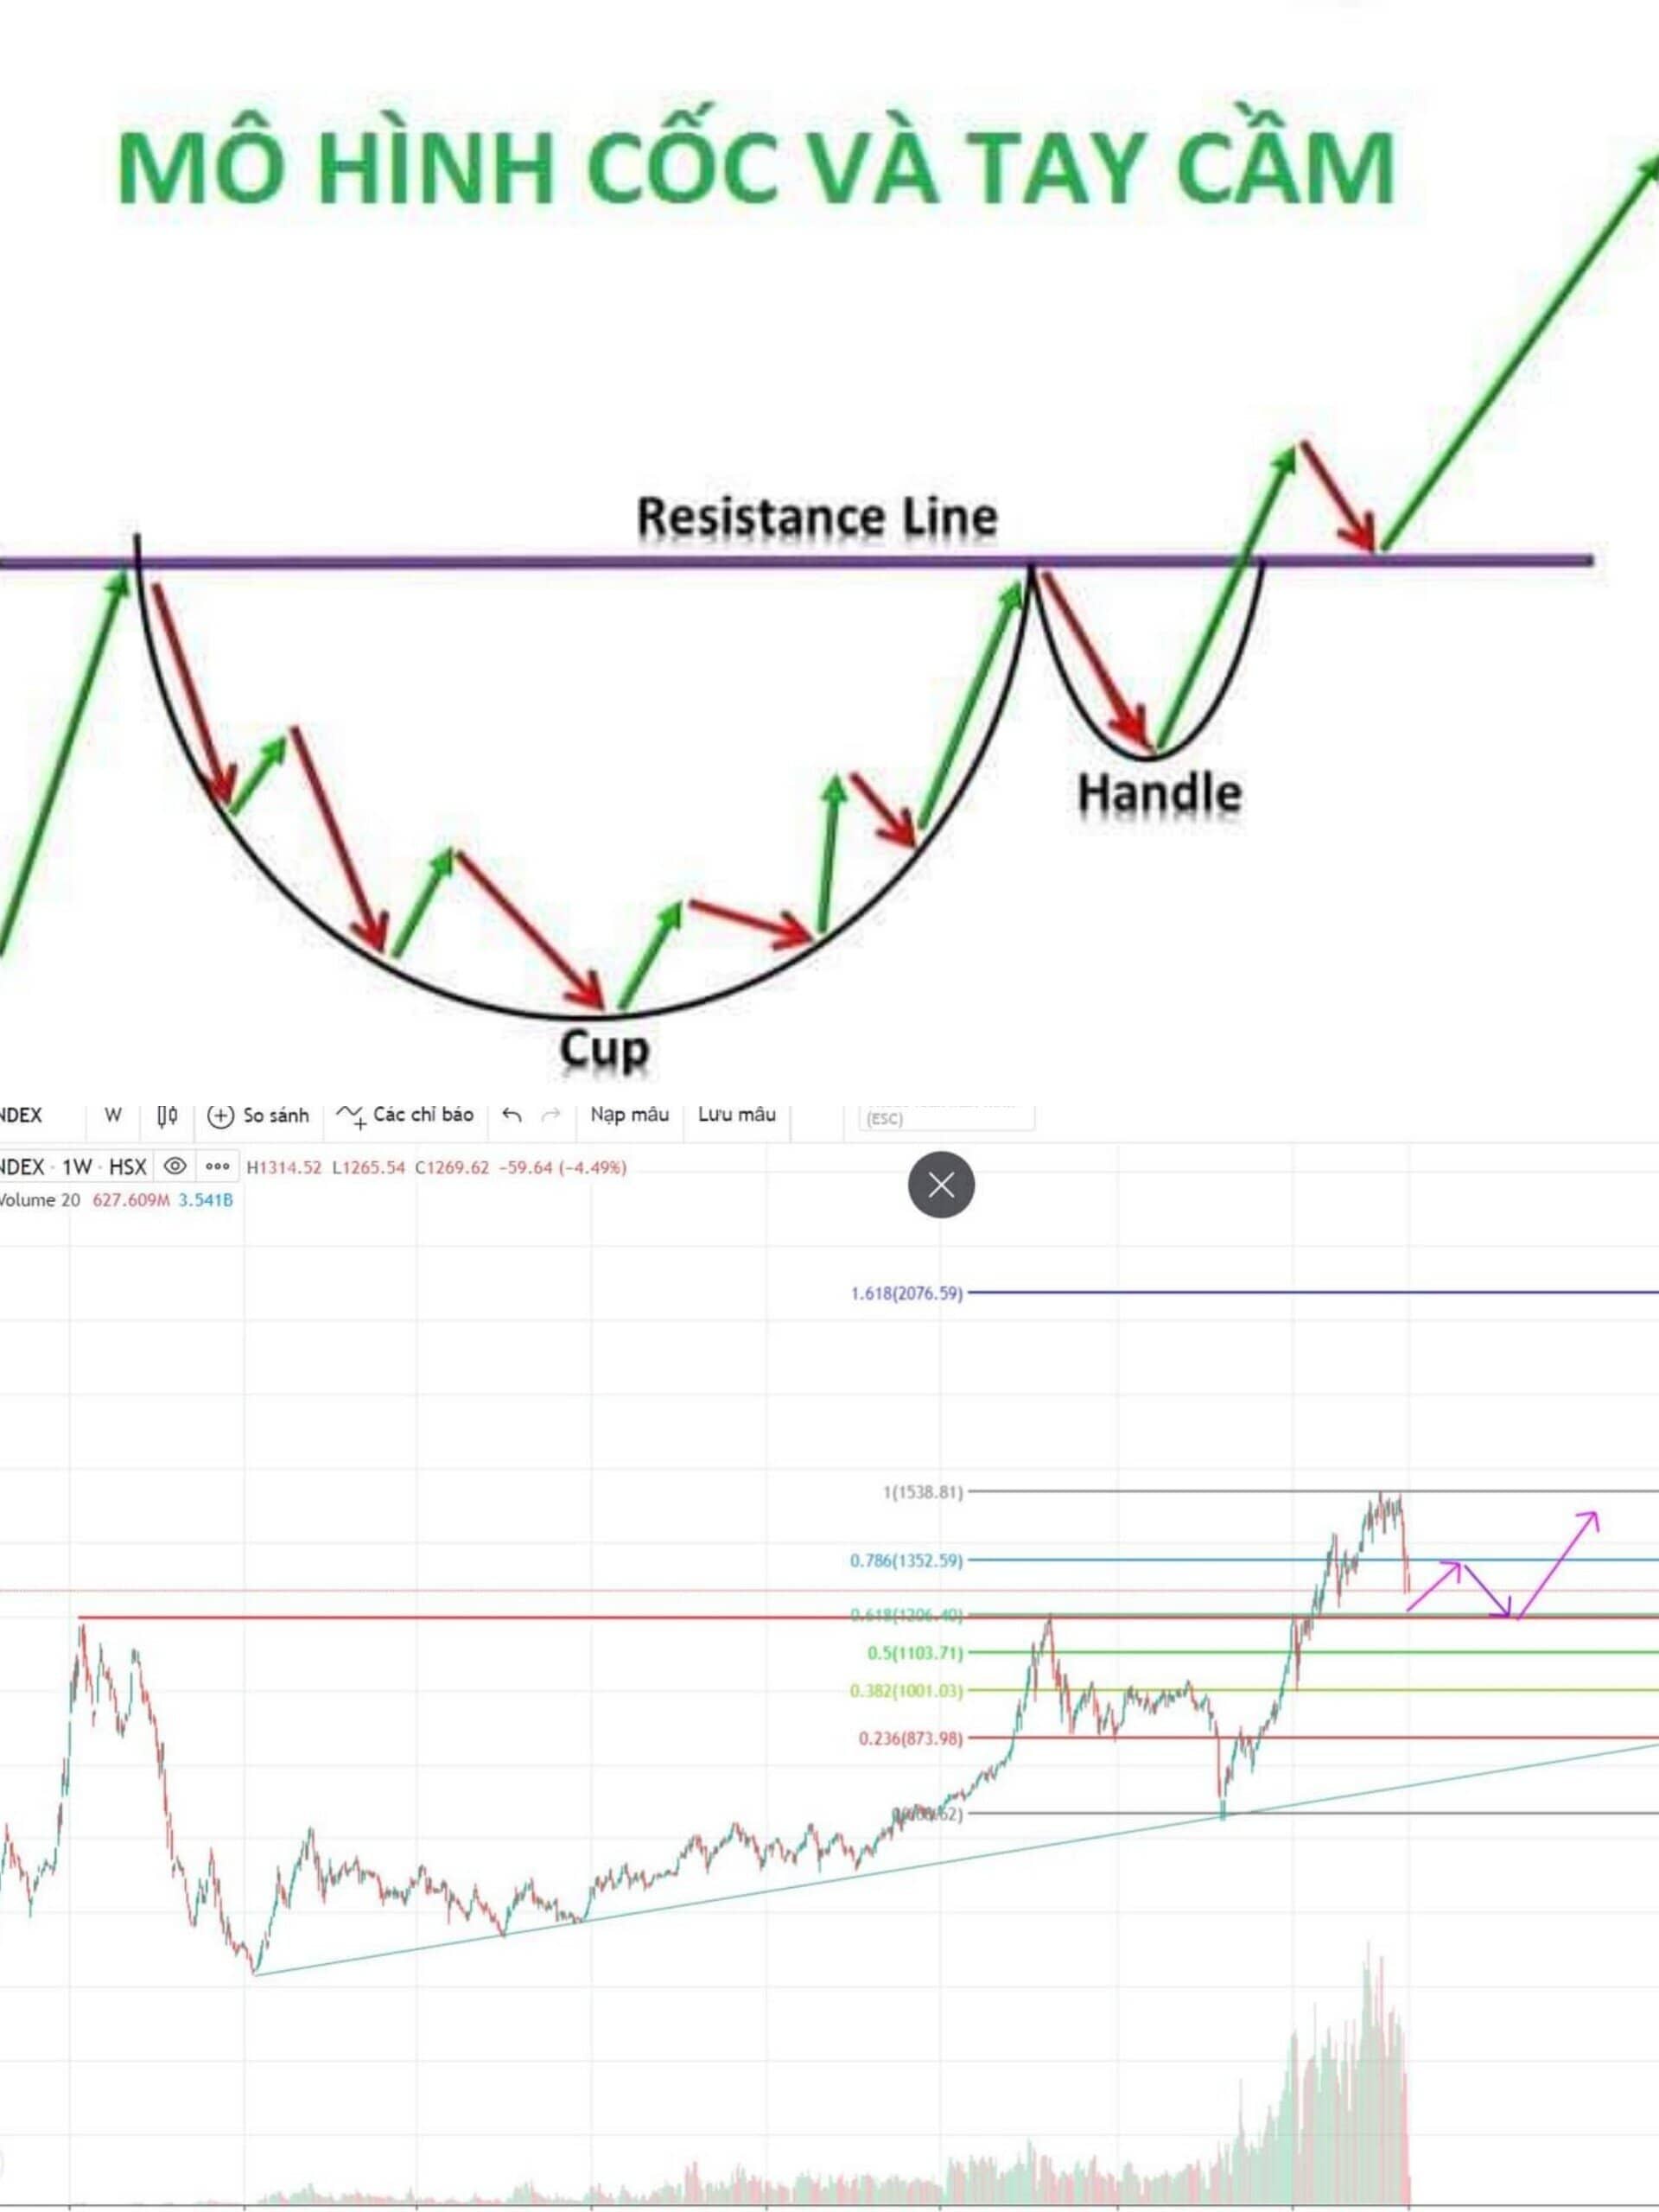Click the 0.786(1352.59) Fibonacci label
Viewport: 1659px width, 2212px height.
906,1560
